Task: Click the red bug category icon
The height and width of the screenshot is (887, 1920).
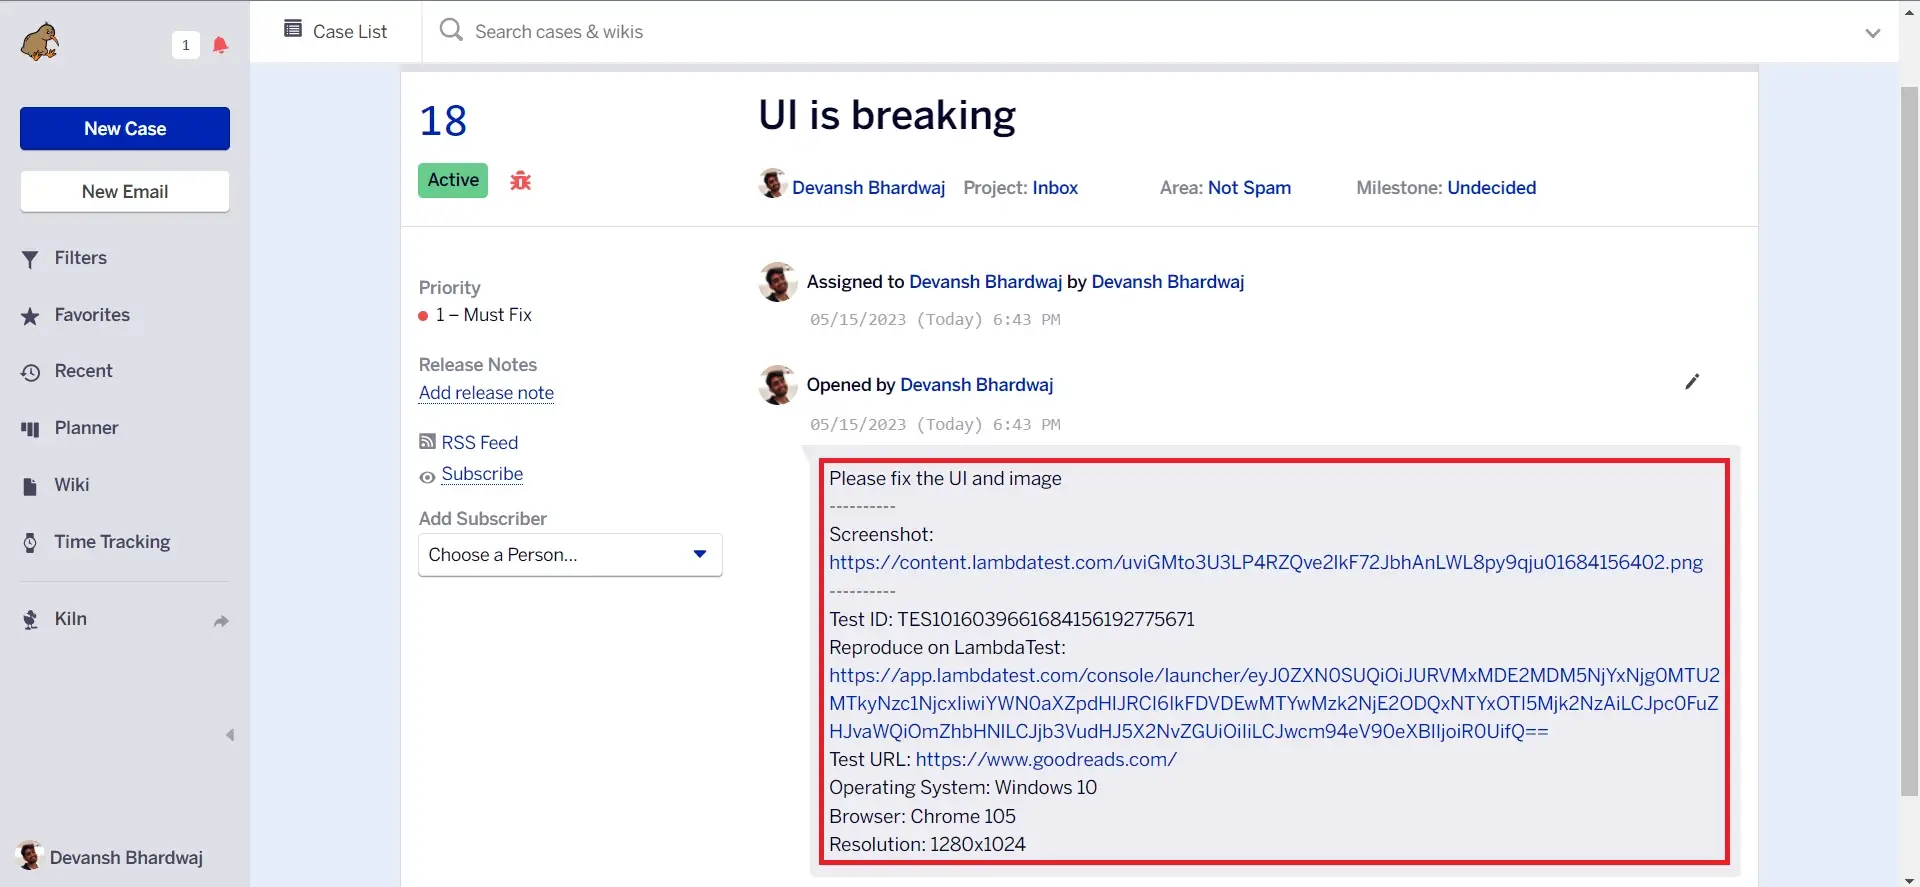Action: [x=520, y=181]
